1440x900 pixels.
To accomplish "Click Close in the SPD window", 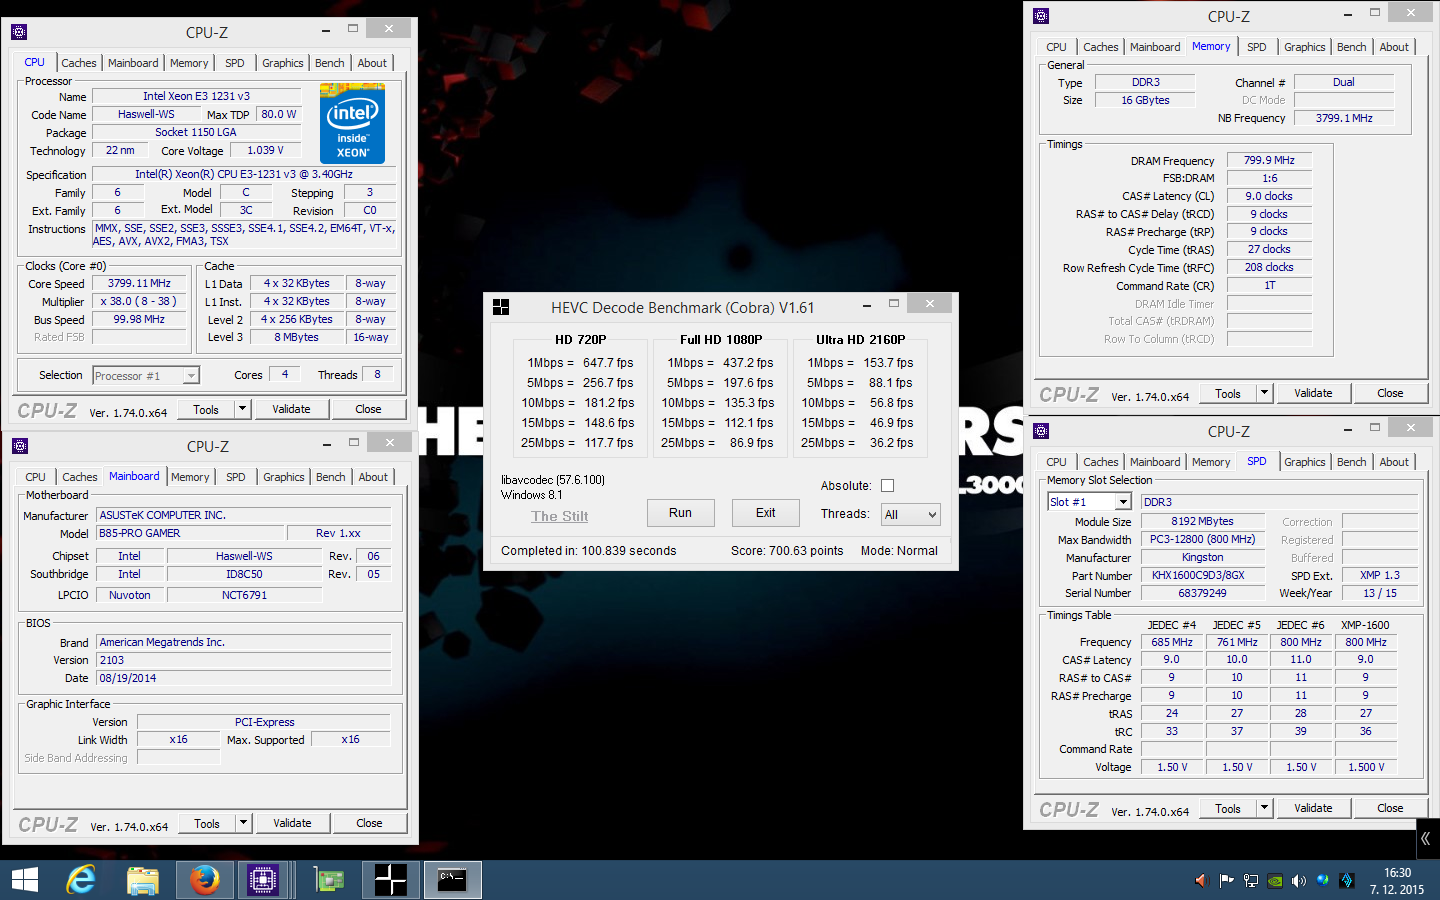I will (x=1390, y=808).
